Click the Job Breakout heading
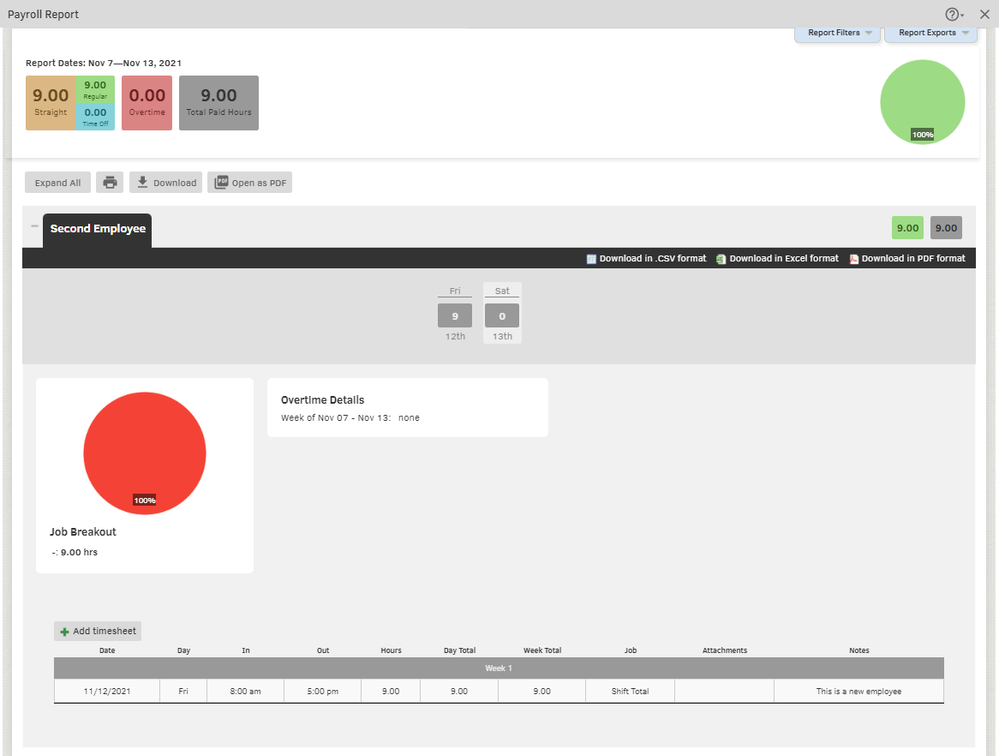The image size is (999, 756). [x=83, y=532]
